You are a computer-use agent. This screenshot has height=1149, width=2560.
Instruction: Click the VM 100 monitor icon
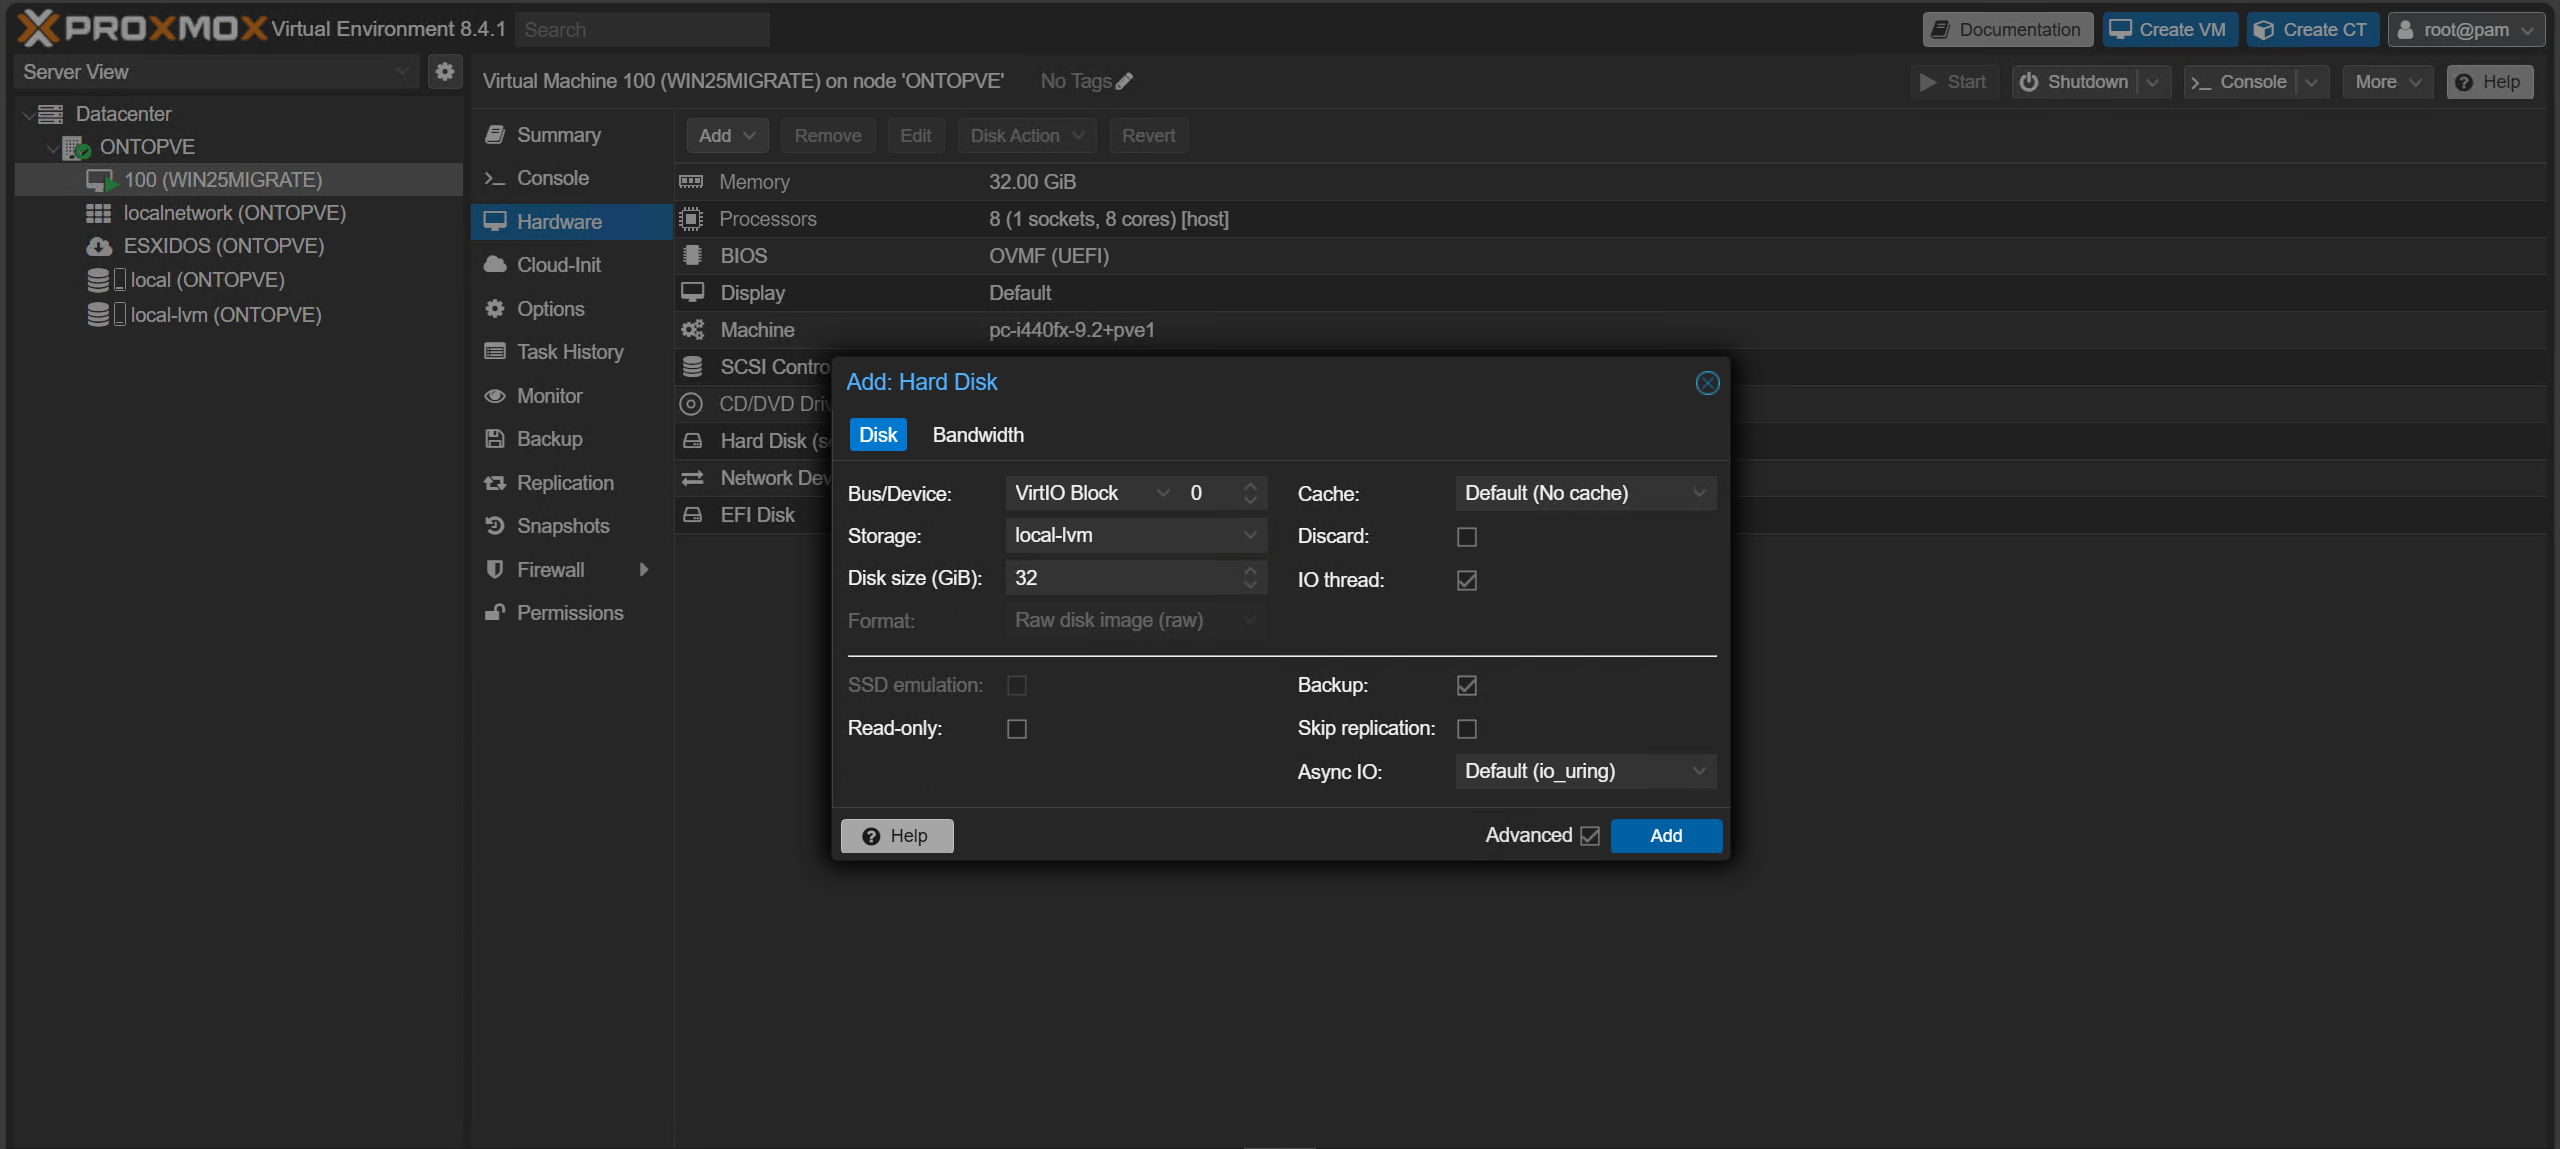coord(100,181)
